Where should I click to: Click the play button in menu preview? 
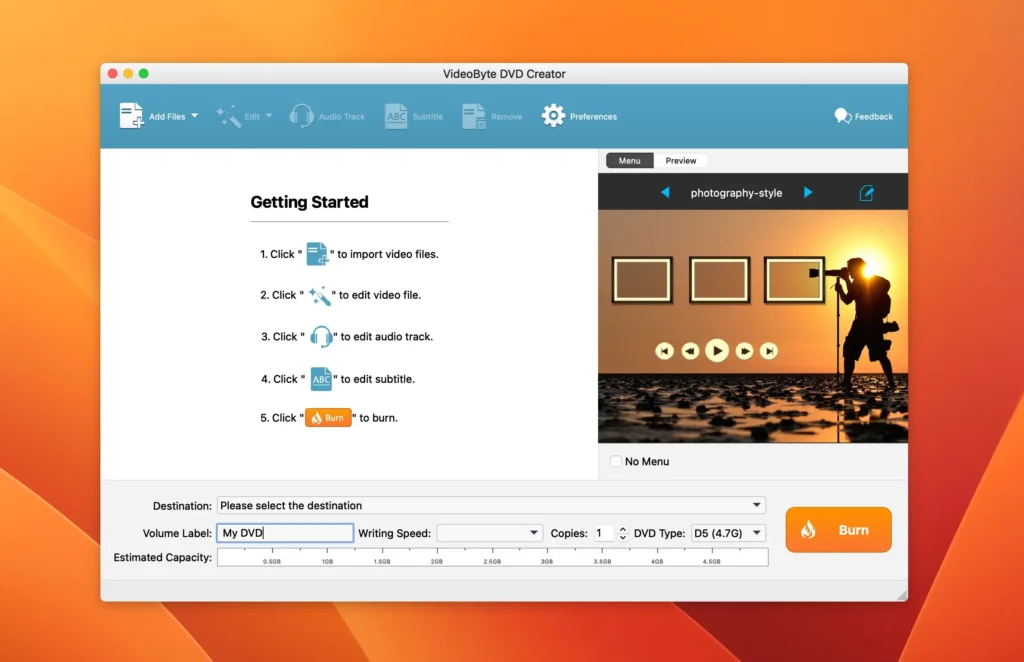(x=717, y=351)
